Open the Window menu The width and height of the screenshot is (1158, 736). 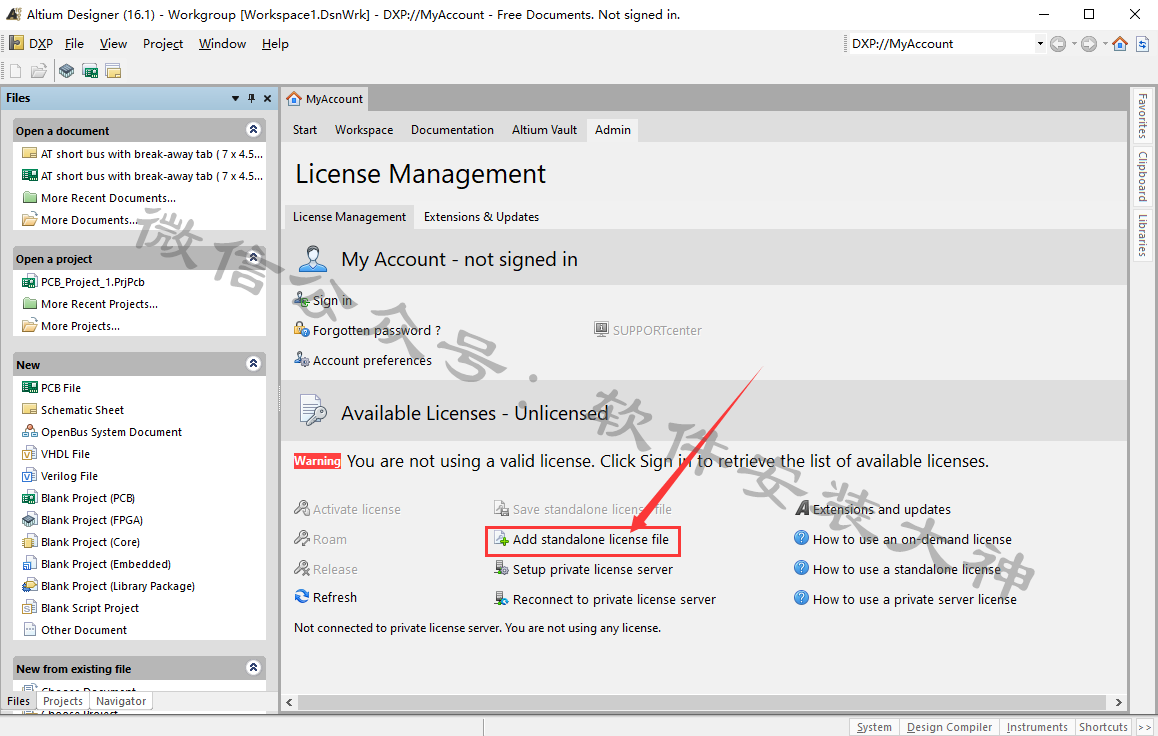222,44
